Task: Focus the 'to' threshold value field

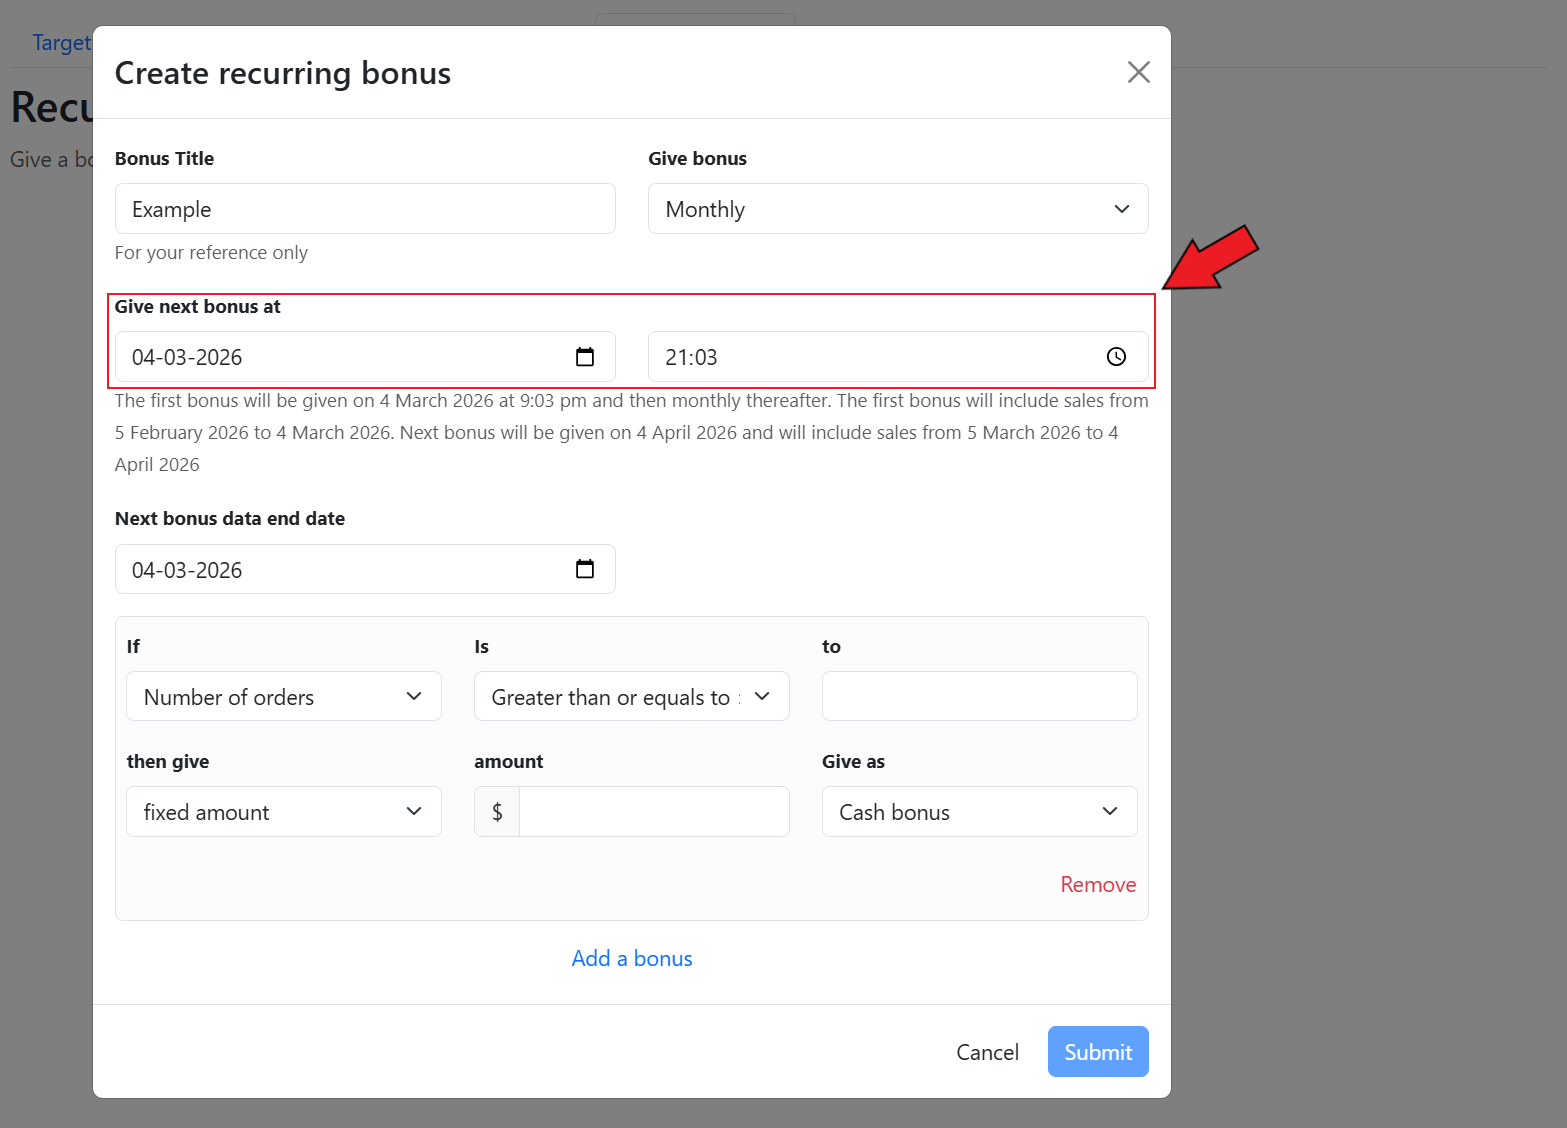Action: 978,697
